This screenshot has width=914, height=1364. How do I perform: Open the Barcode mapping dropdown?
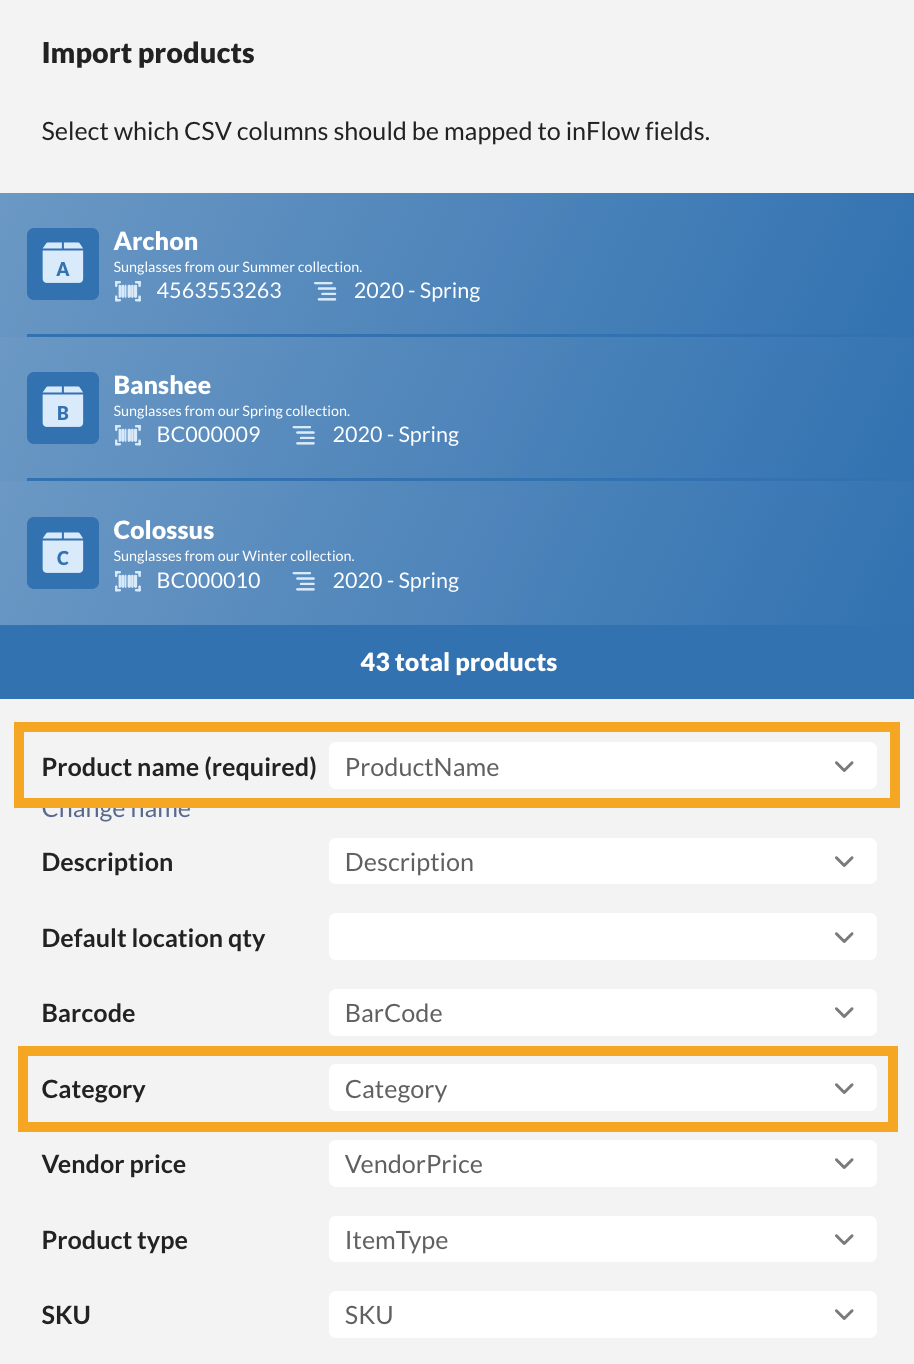point(602,1013)
